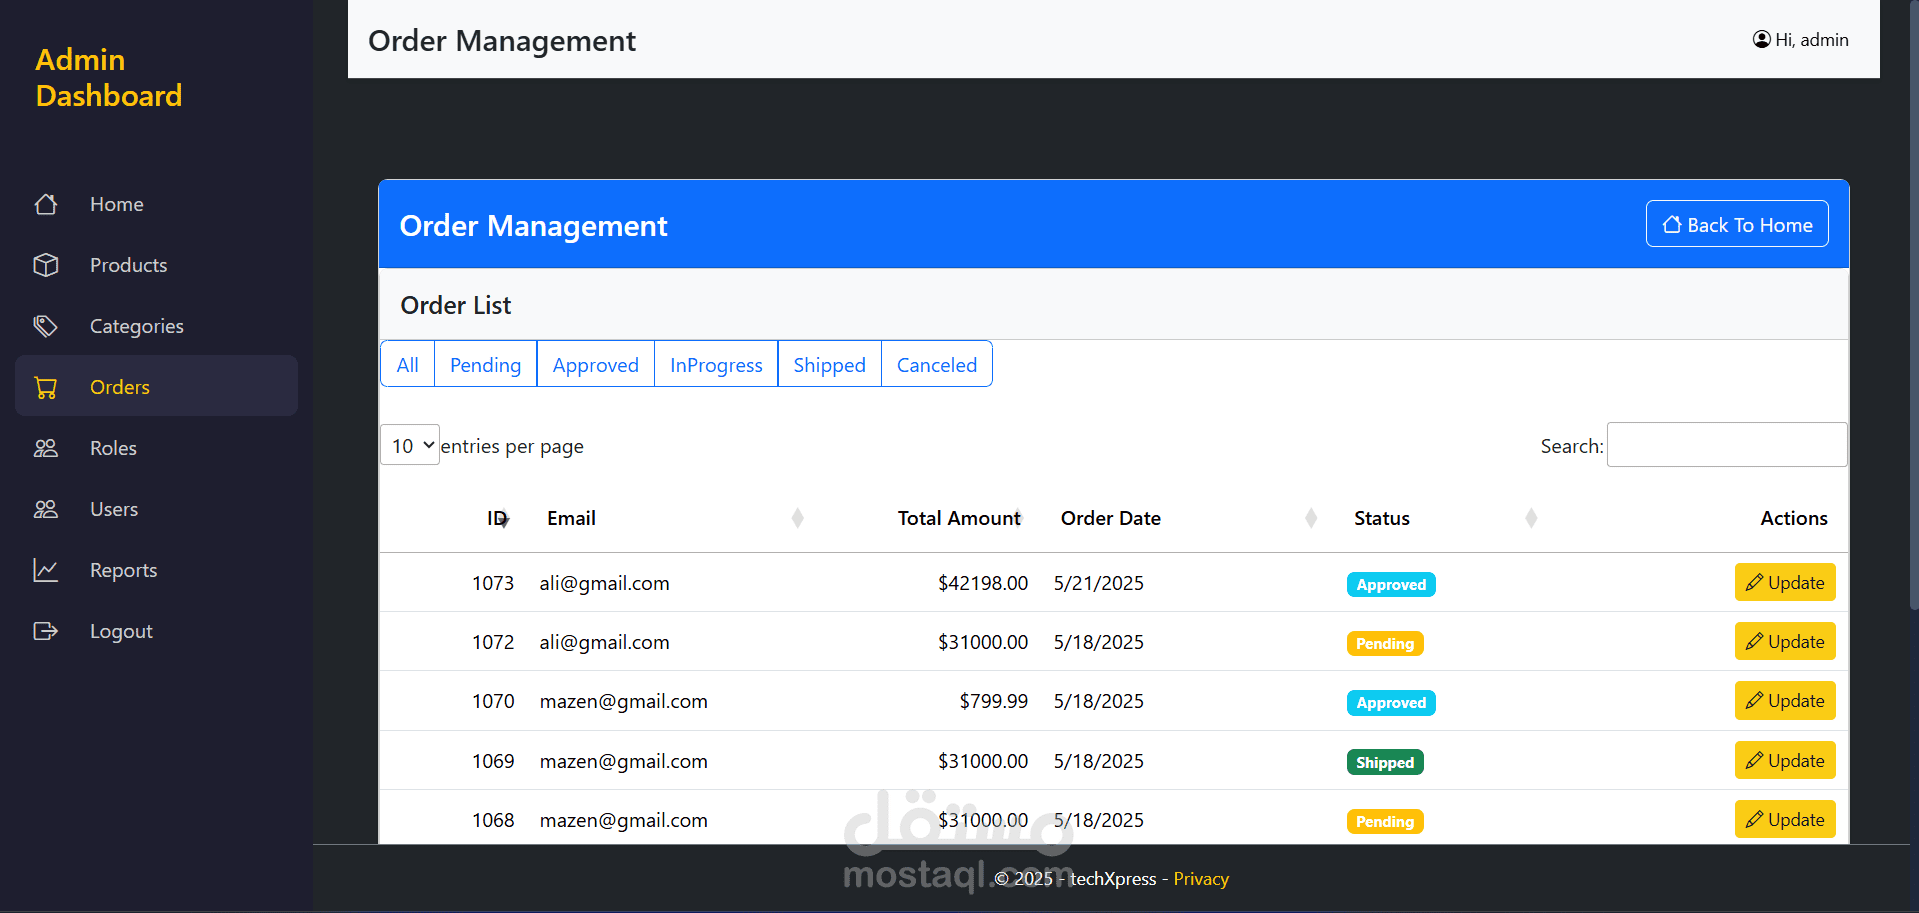Select the Categories tag icon
Viewport: 1919px width, 913px height.
click(x=46, y=326)
